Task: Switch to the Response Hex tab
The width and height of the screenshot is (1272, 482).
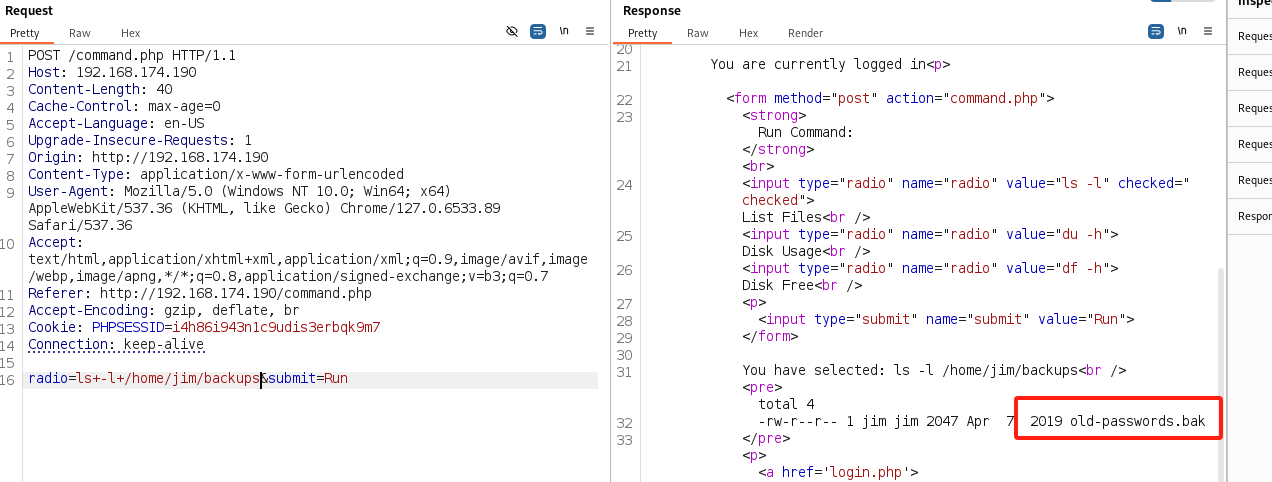Action: coord(749,33)
